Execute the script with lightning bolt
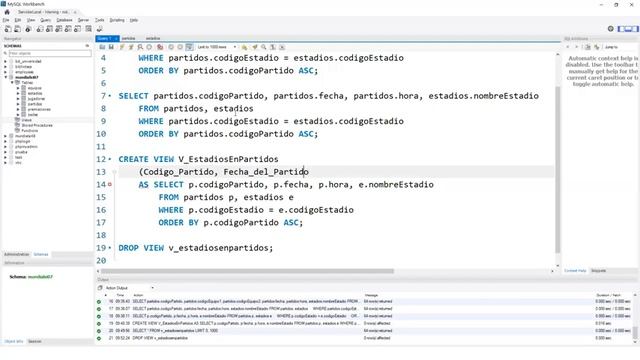This screenshot has height=360, width=640. pos(122,47)
